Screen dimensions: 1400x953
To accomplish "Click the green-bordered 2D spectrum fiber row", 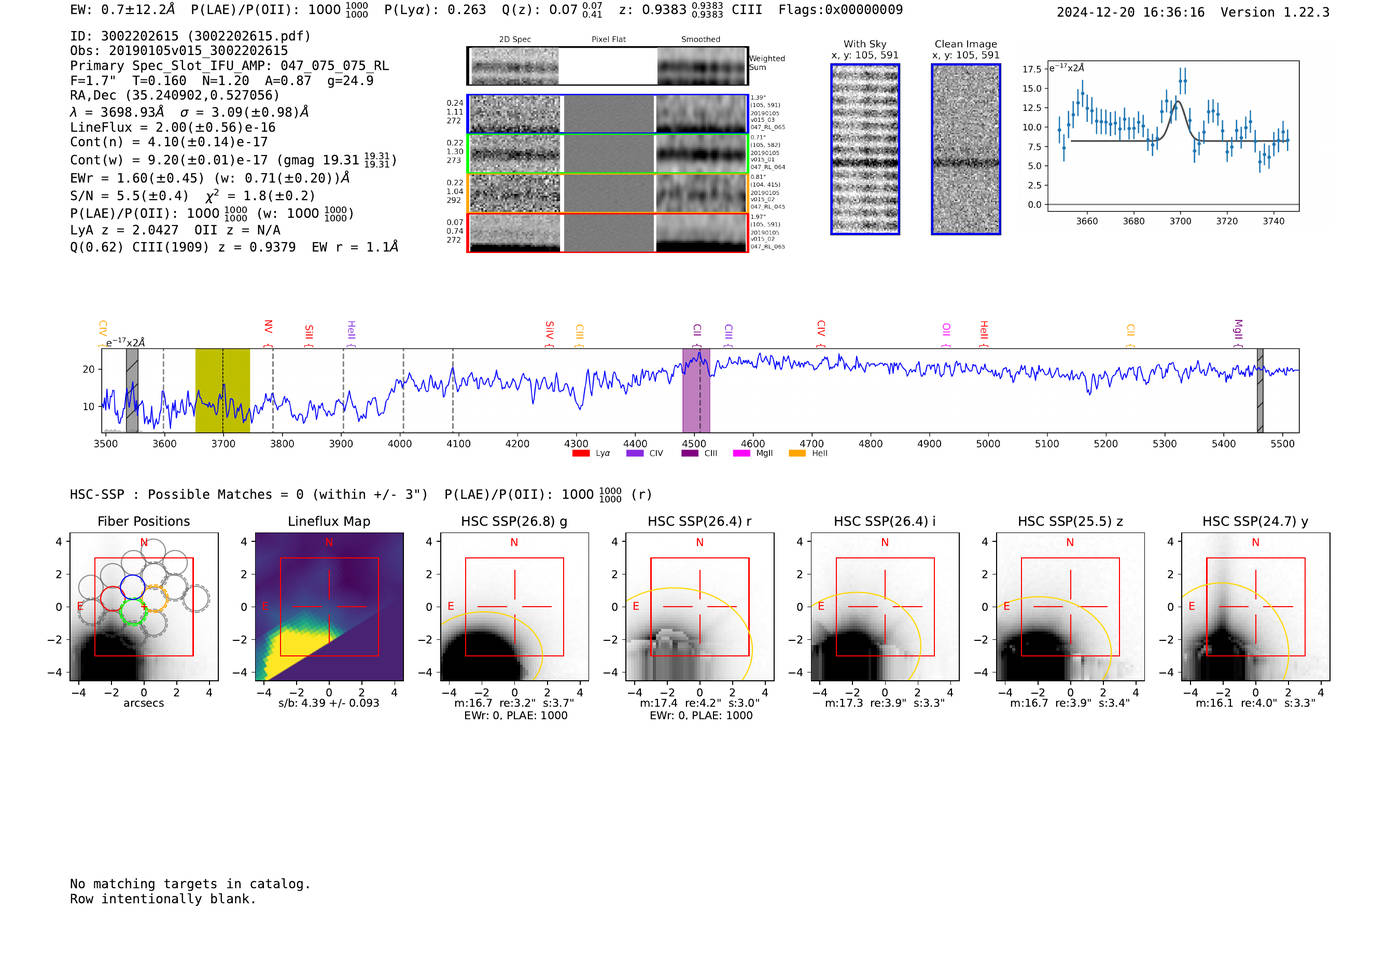I will tap(608, 153).
